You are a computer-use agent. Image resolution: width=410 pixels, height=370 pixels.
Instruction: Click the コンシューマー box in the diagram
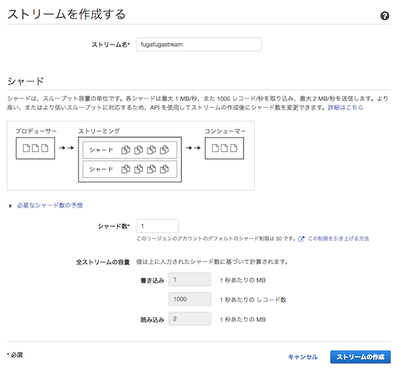(224, 148)
